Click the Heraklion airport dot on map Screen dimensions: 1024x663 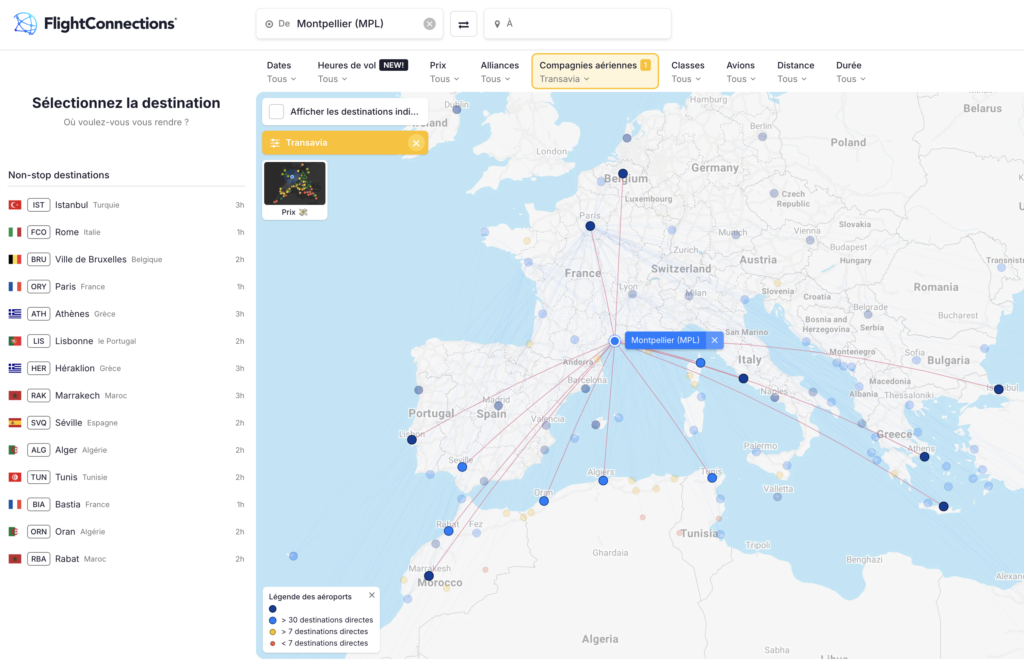[944, 506]
